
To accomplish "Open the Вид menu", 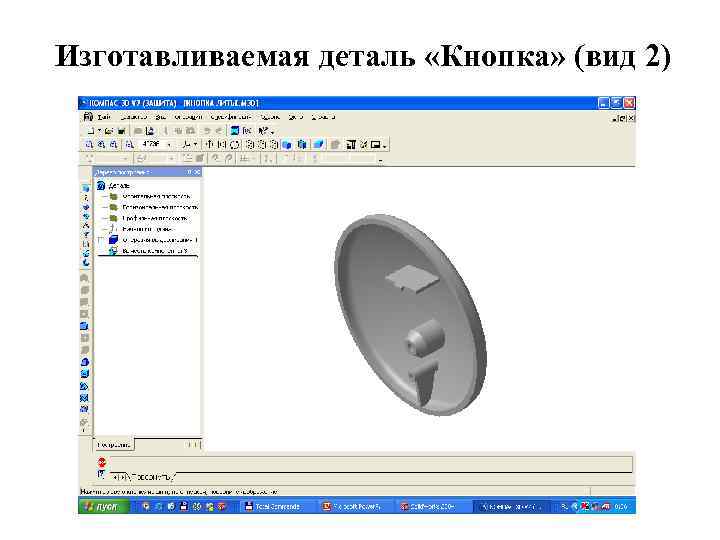I will tap(160, 117).
